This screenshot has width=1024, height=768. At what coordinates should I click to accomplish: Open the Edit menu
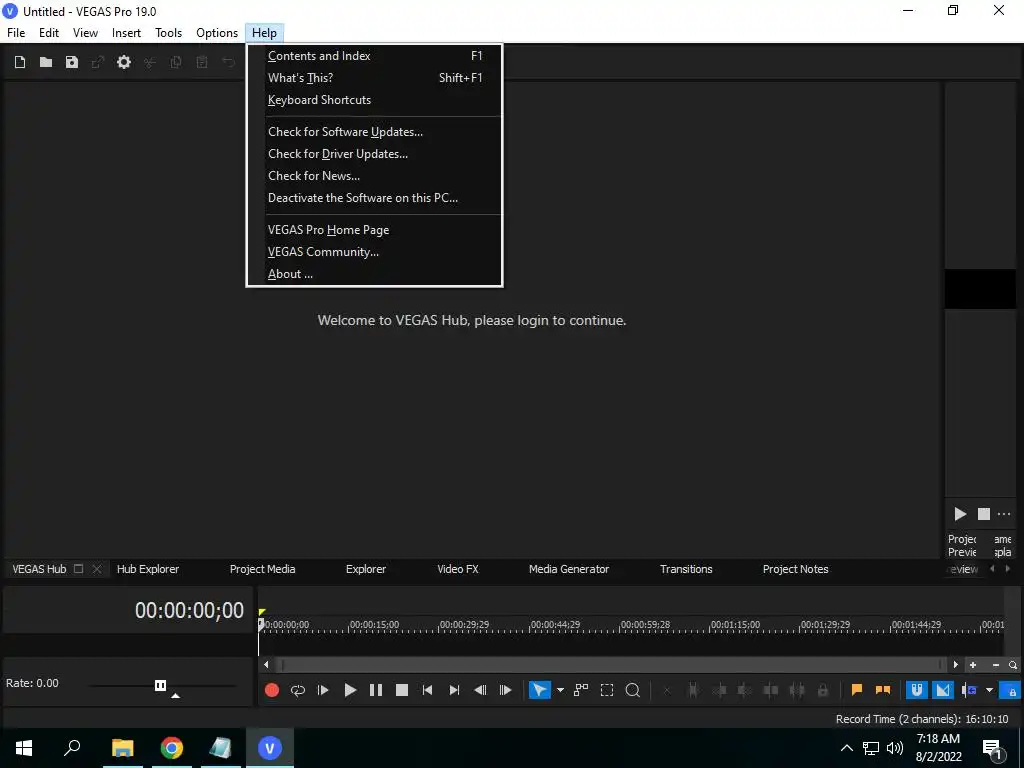[x=49, y=33]
